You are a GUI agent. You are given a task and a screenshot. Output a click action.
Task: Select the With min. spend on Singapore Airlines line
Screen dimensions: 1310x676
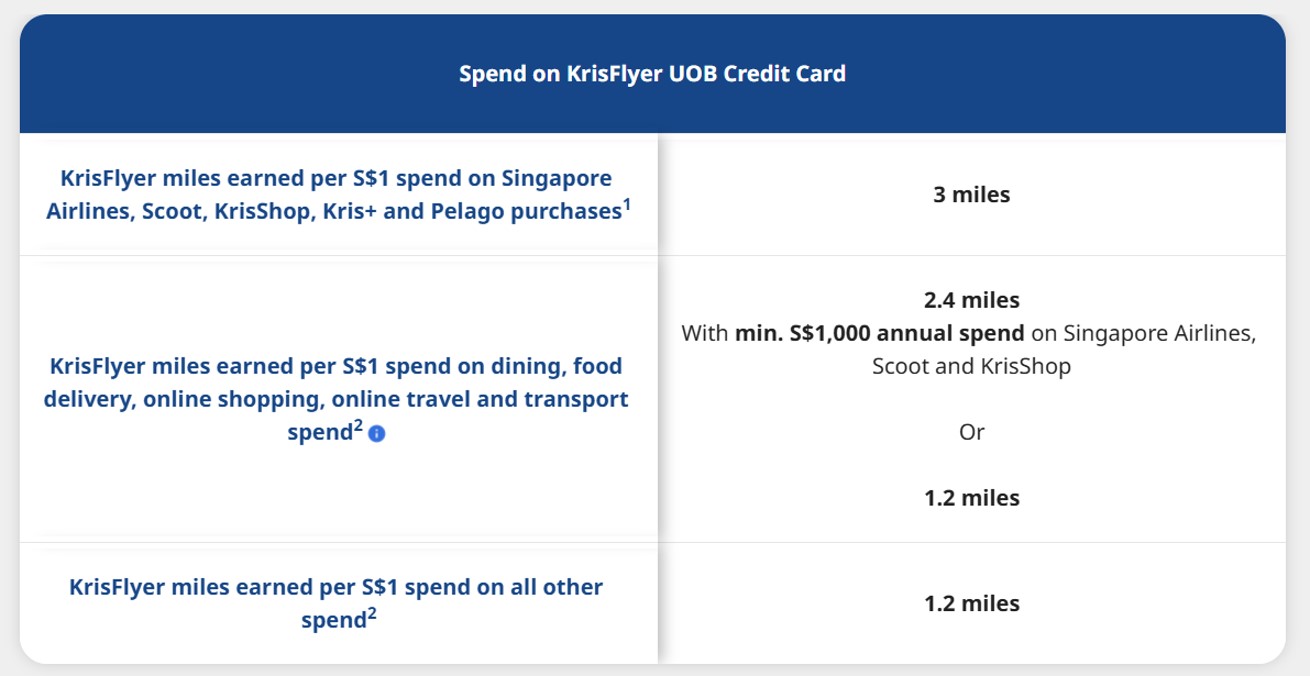pyautogui.click(x=968, y=332)
